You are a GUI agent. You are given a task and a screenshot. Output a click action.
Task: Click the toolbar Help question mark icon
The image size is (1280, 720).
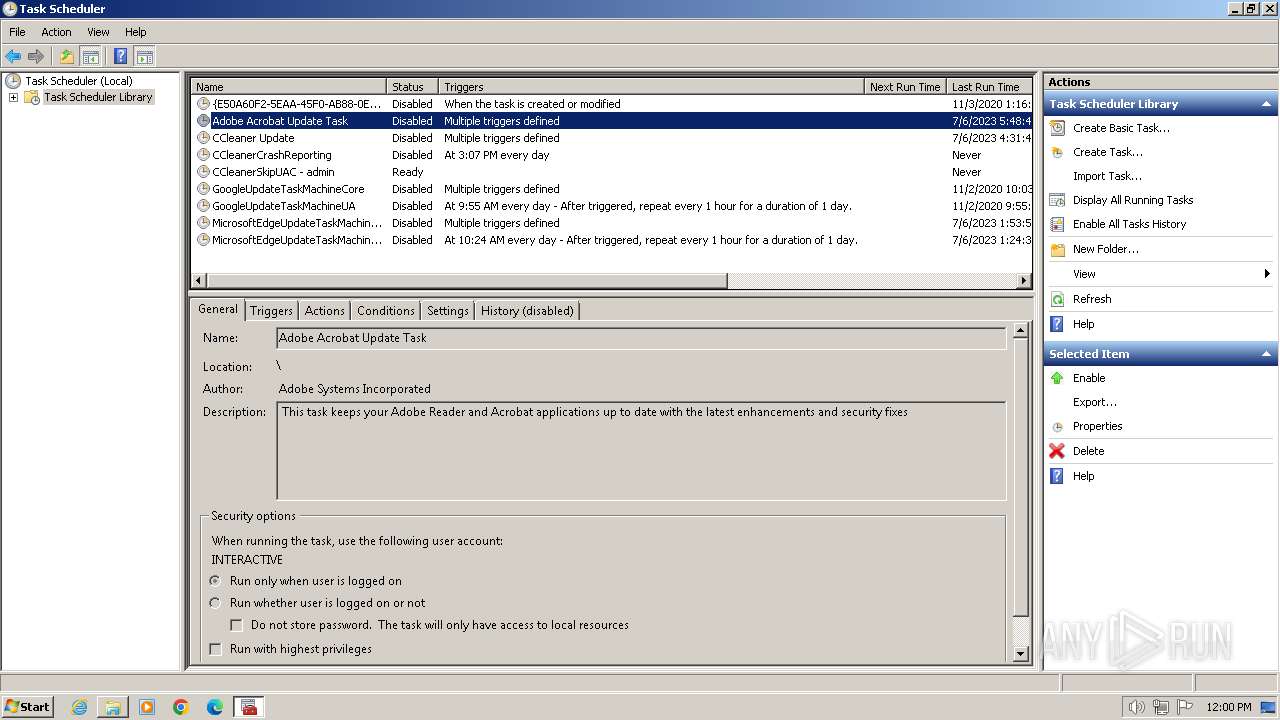click(121, 57)
